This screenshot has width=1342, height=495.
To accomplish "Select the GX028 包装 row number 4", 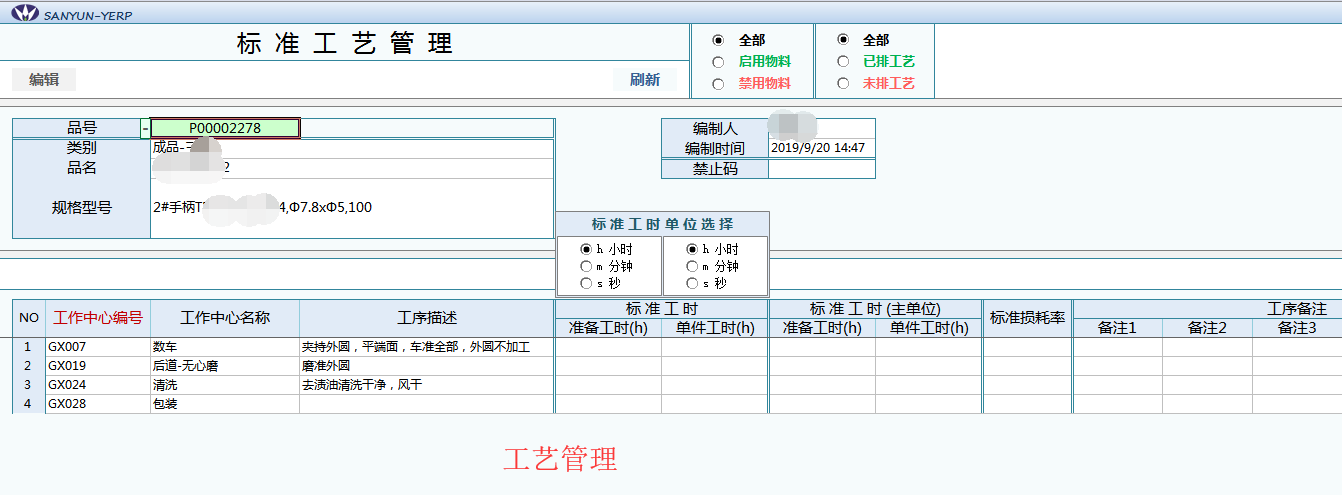I will click(x=28, y=404).
